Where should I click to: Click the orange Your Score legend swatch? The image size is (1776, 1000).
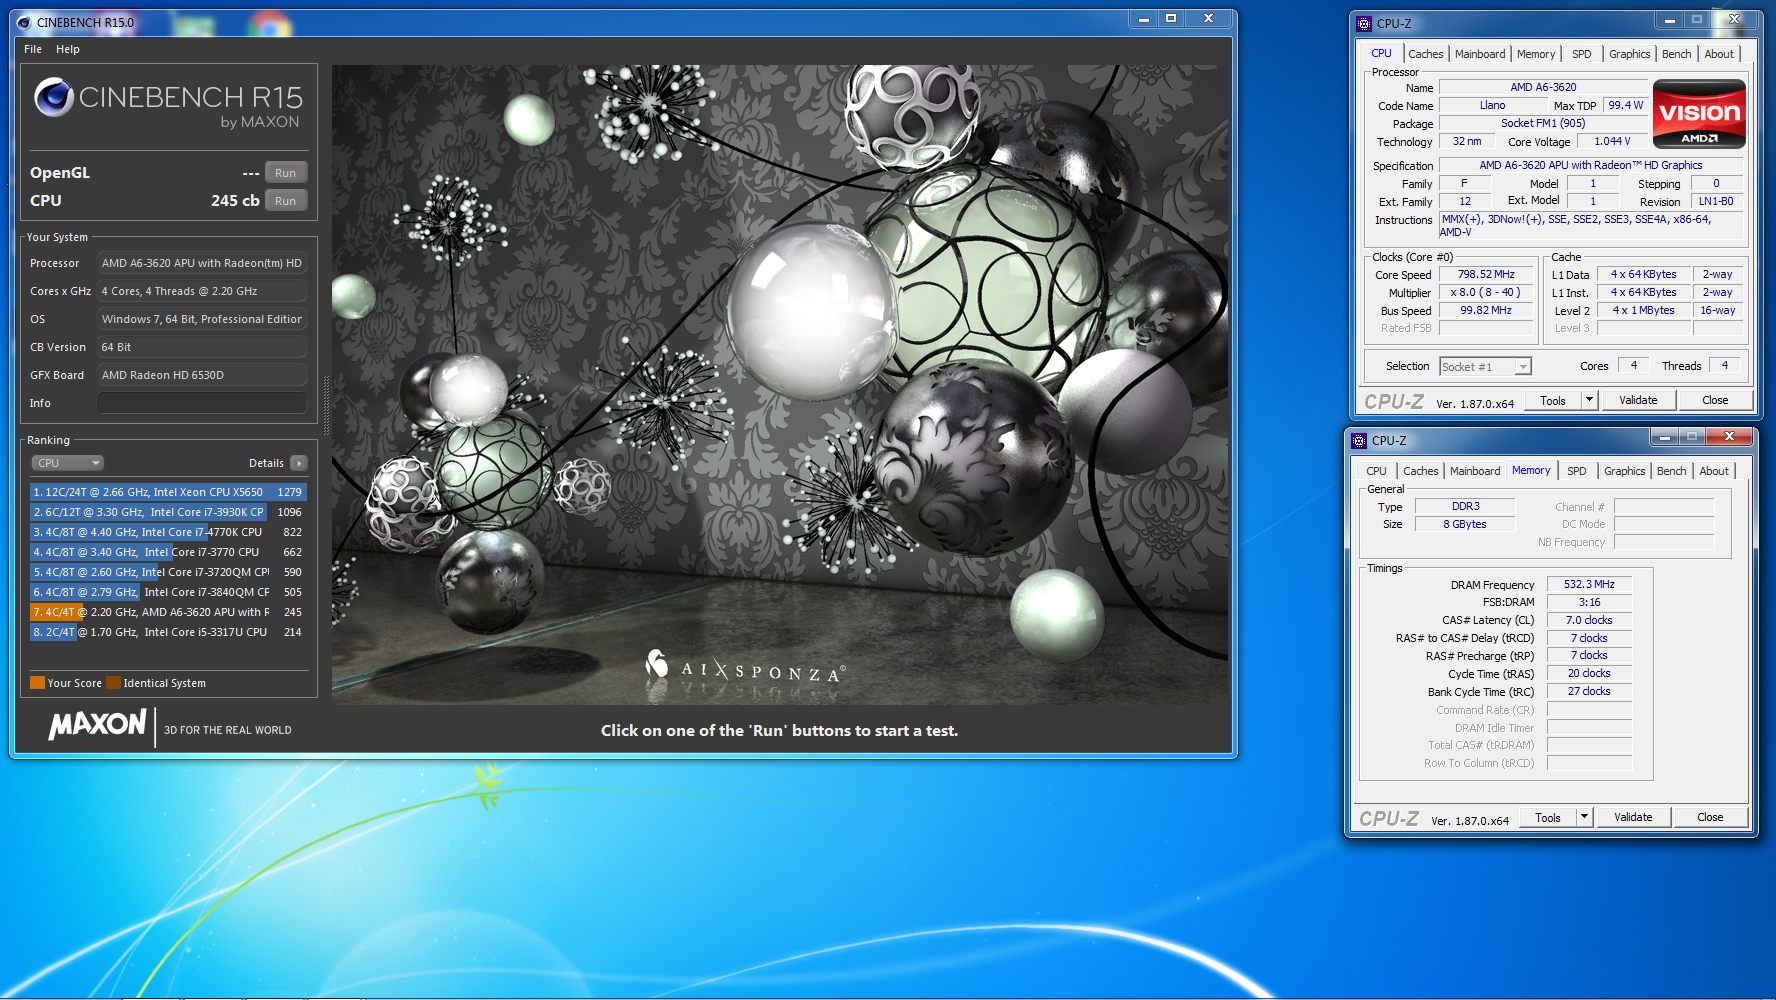(38, 683)
